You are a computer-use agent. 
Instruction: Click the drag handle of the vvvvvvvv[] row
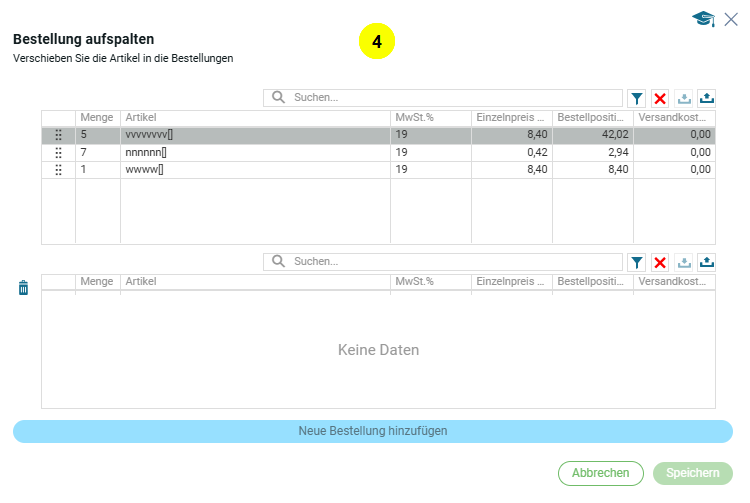[58, 134]
